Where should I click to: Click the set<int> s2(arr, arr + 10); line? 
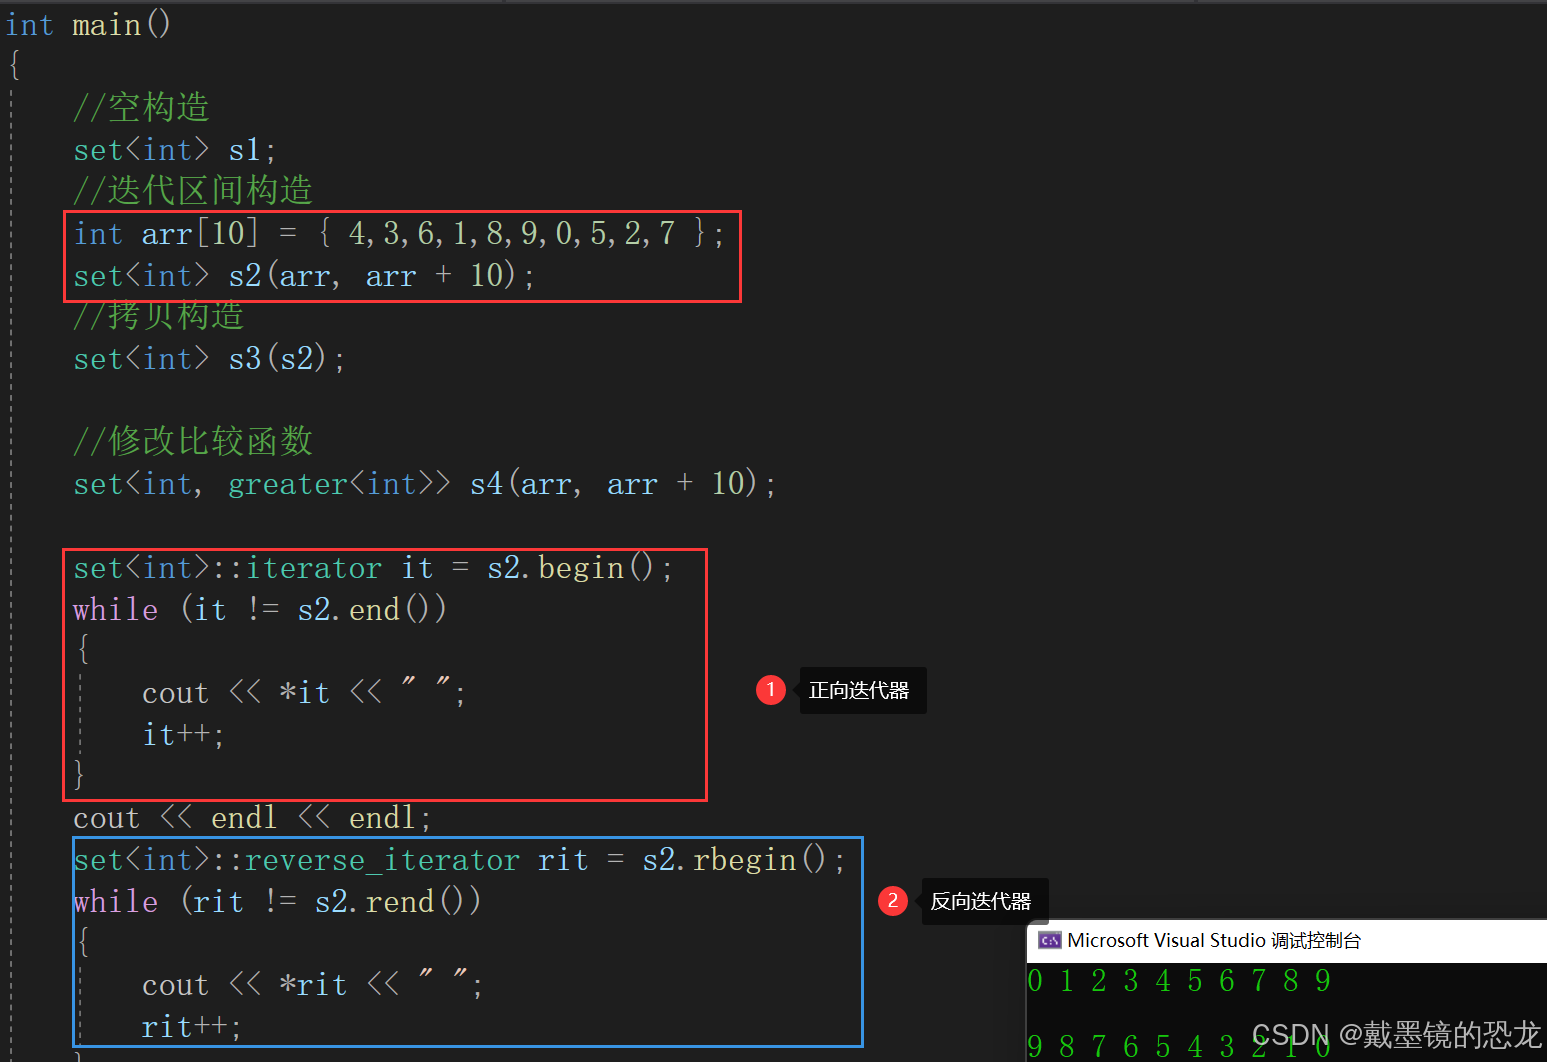tap(304, 275)
